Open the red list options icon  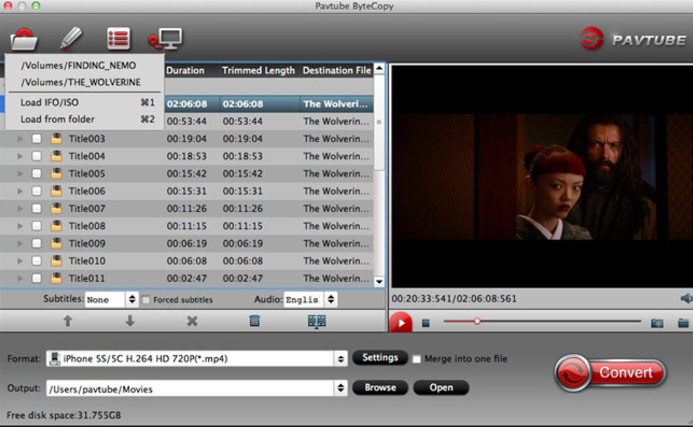pos(118,39)
